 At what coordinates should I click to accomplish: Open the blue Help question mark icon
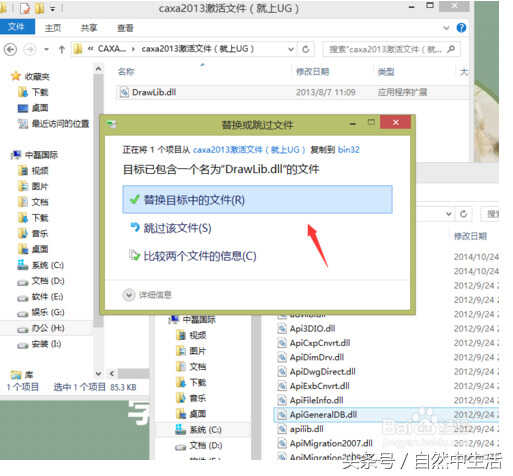[461, 28]
